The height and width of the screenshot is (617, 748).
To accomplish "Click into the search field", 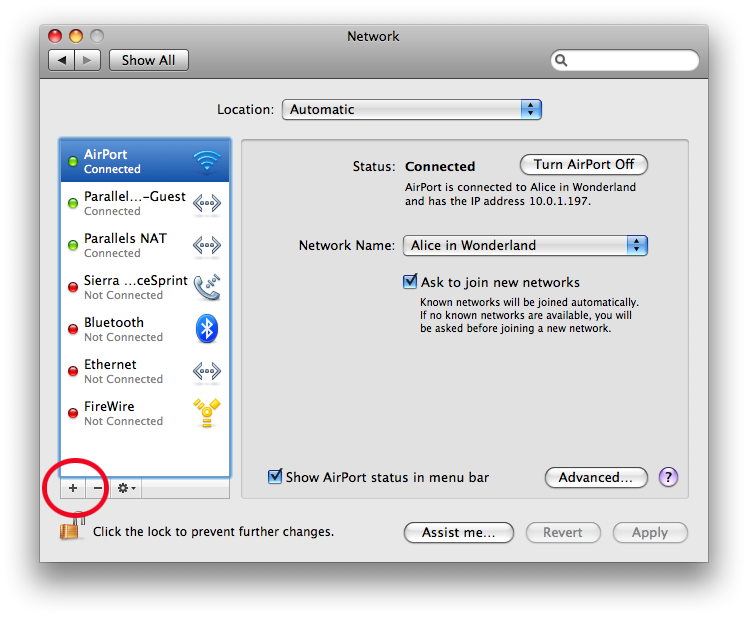I will (625, 60).
